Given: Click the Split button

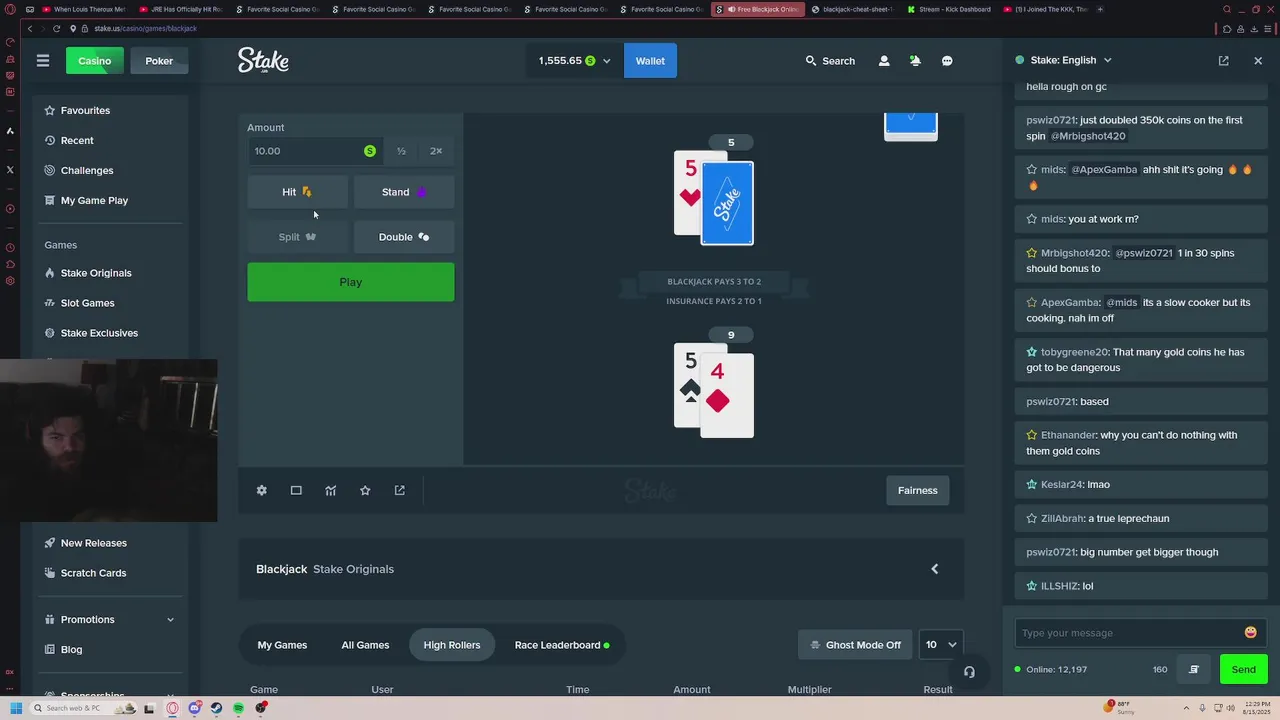Looking at the screenshot, I should click(x=297, y=237).
